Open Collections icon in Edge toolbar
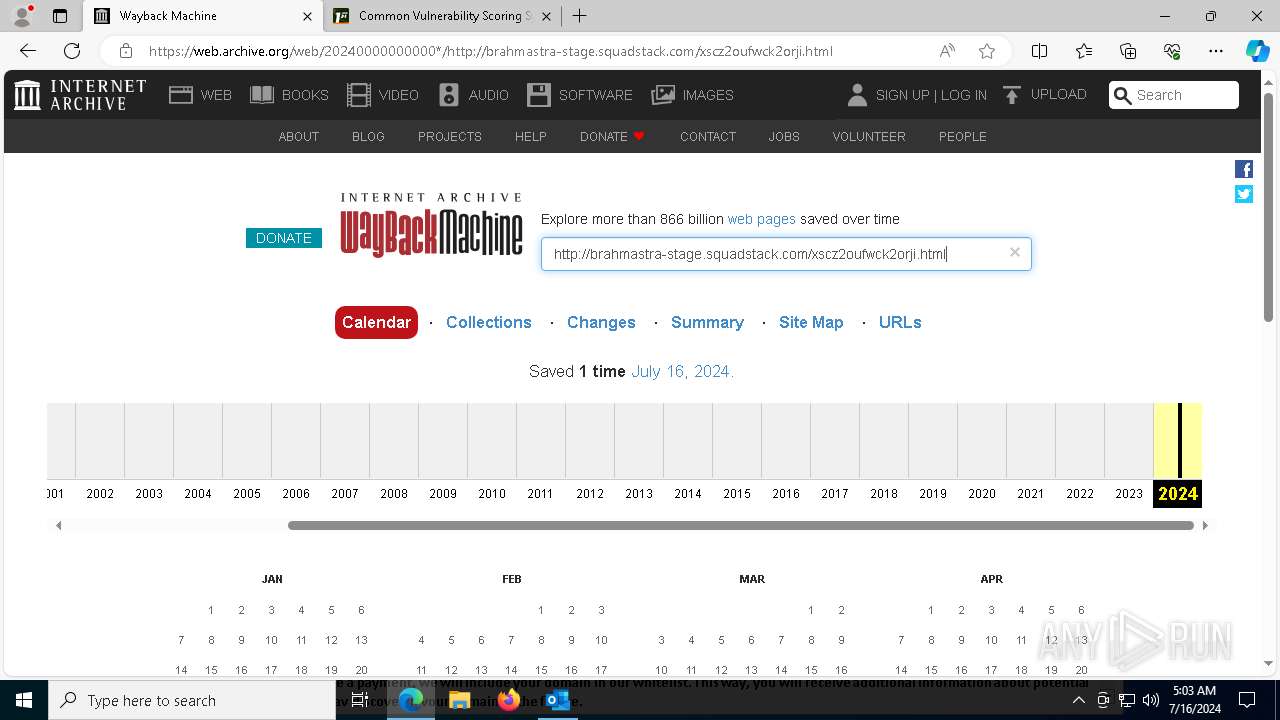Screen dimensions: 1280x720 pyautogui.click(x=1128, y=51)
